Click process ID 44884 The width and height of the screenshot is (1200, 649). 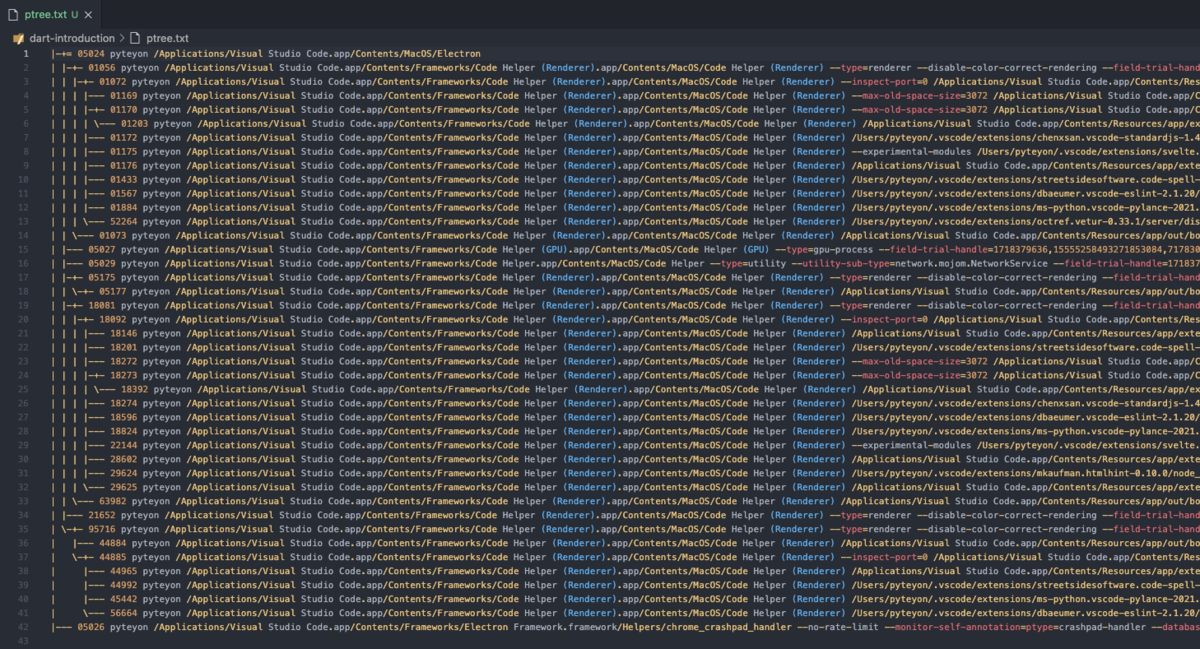tap(113, 543)
